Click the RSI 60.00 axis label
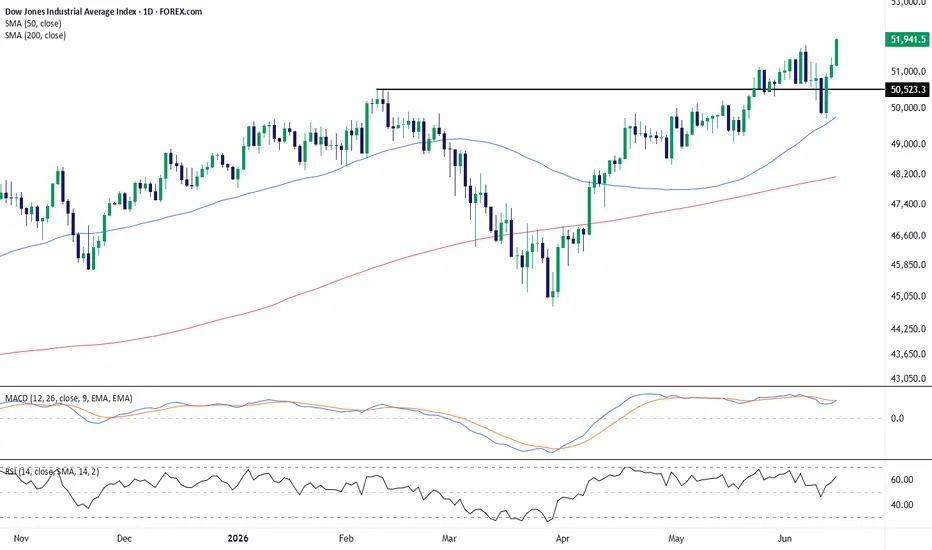Viewport: 932px width, 550px height. tap(902, 480)
